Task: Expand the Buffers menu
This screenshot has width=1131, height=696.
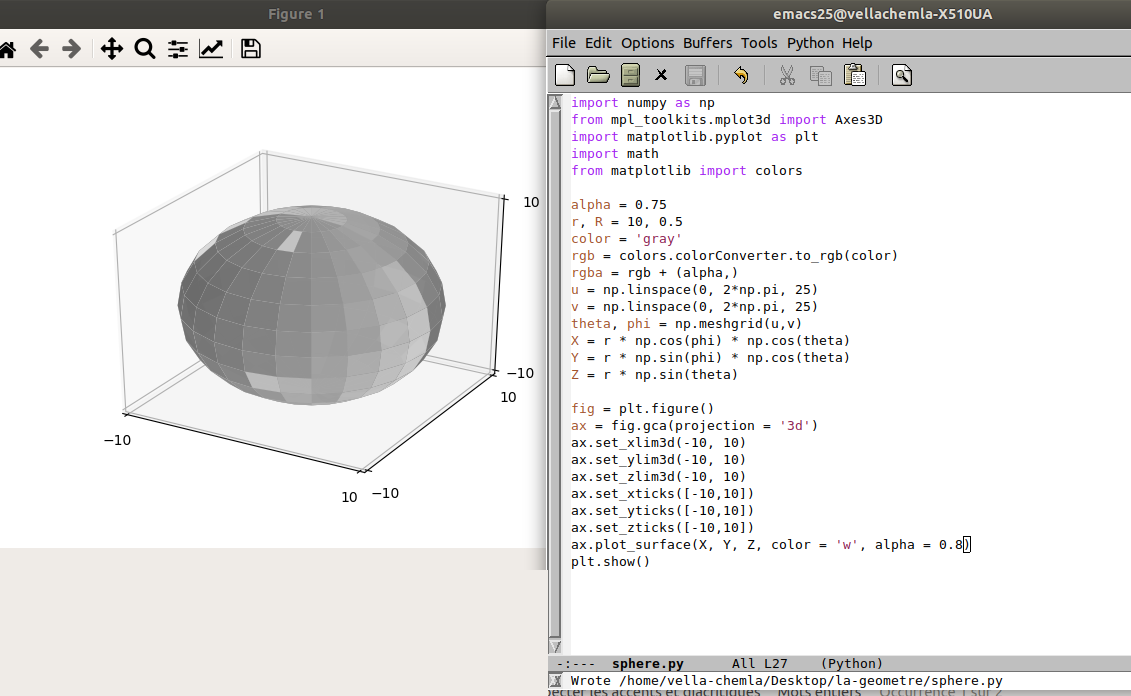Action: (x=707, y=43)
